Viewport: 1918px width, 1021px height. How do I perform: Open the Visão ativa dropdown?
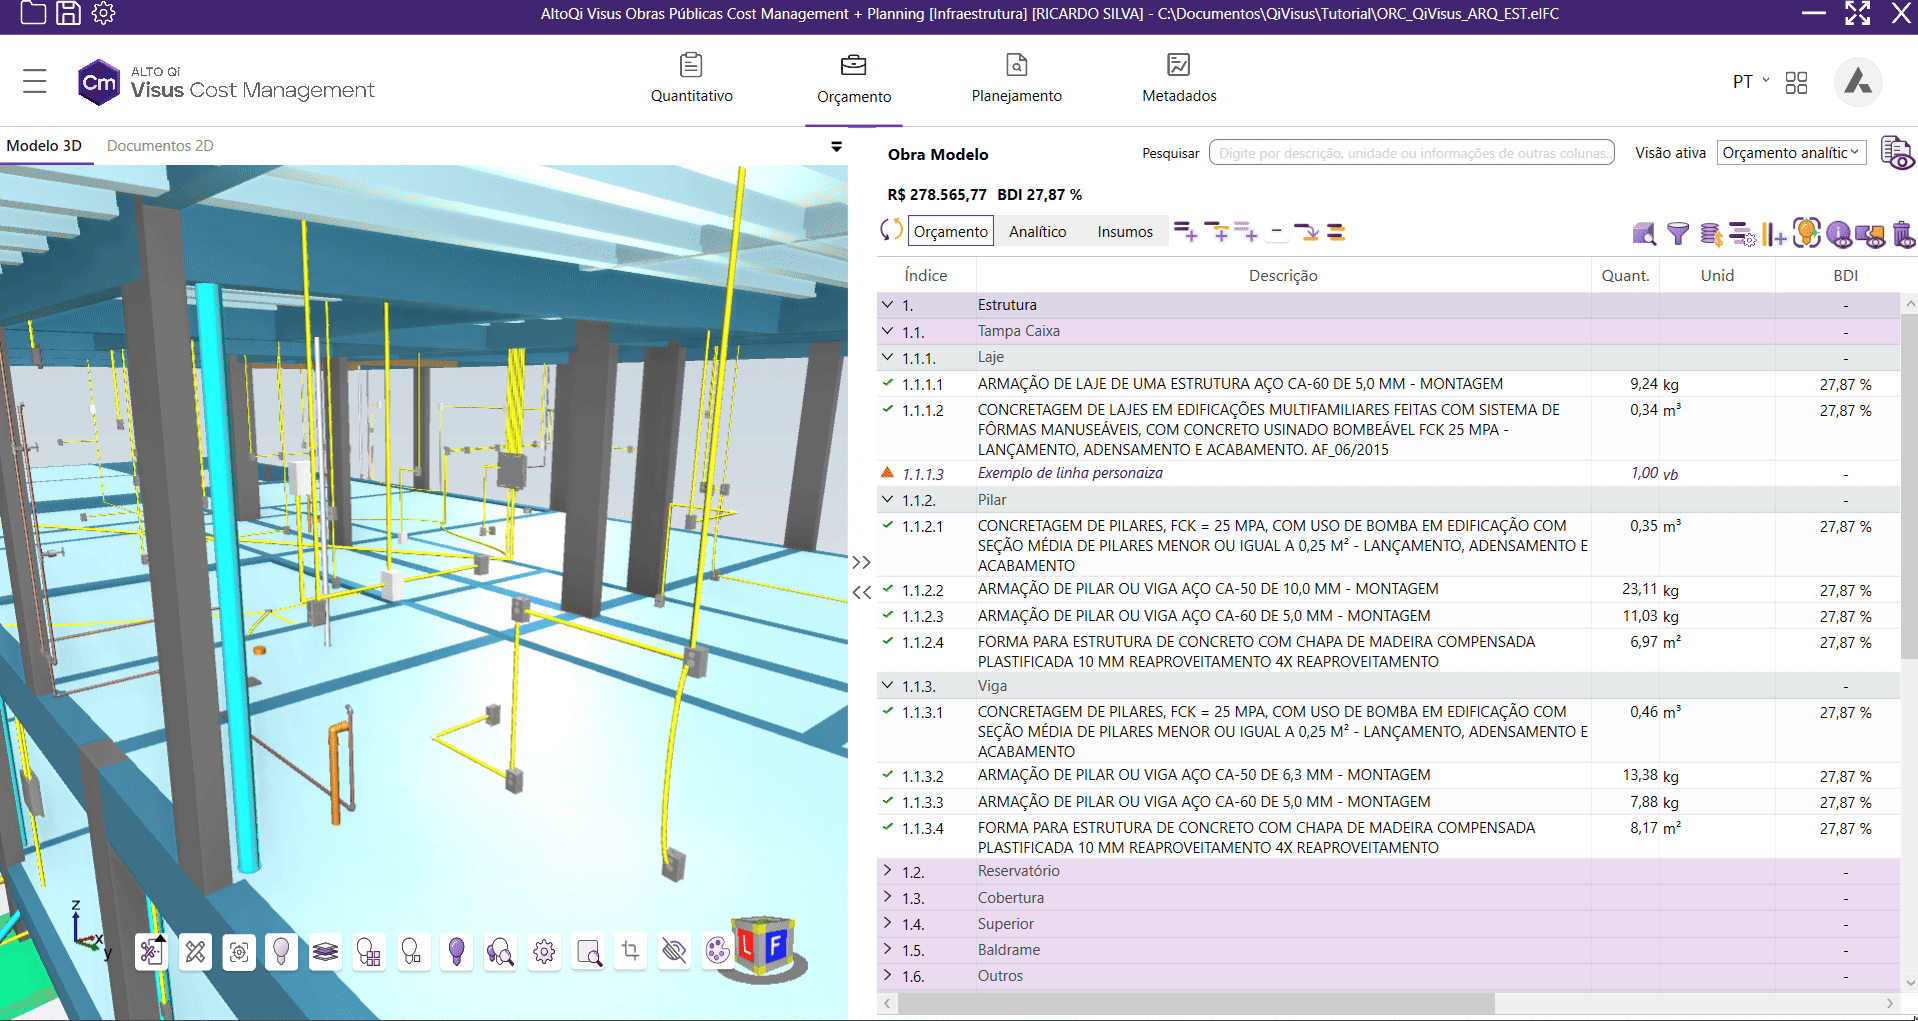pos(1791,153)
